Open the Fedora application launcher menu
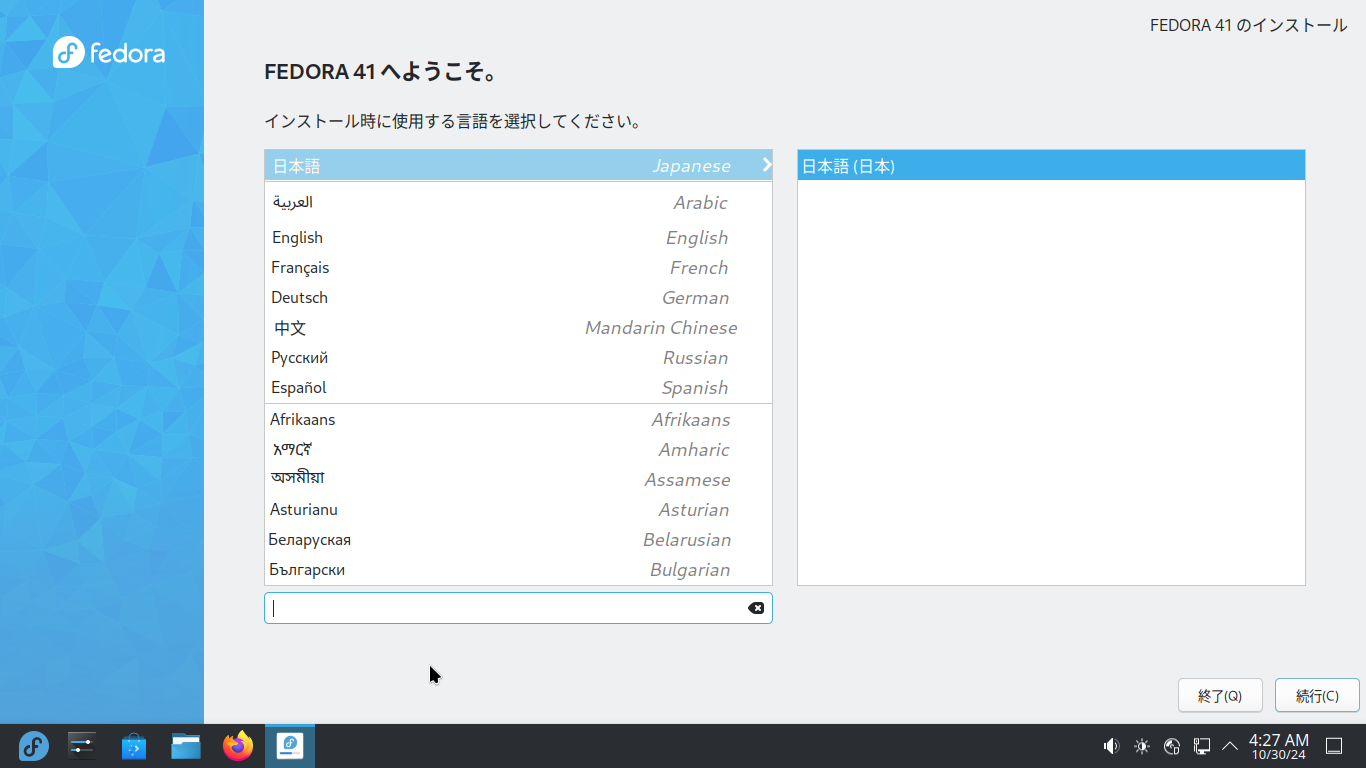The width and height of the screenshot is (1366, 768). click(x=34, y=746)
